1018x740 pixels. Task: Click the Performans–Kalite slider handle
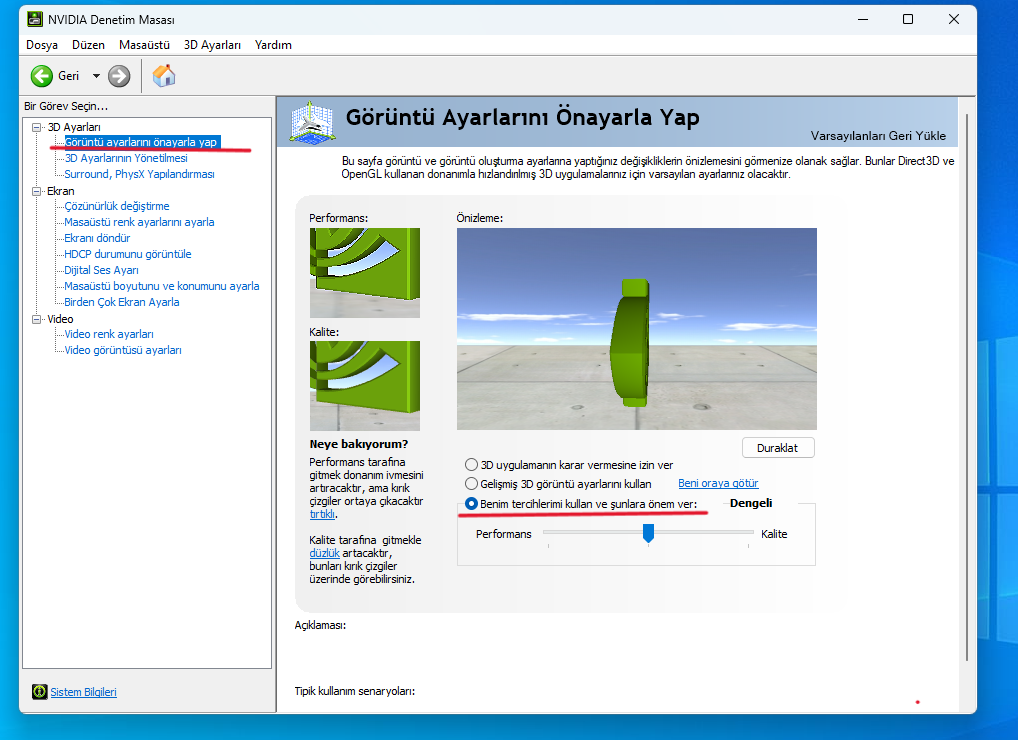pos(648,534)
